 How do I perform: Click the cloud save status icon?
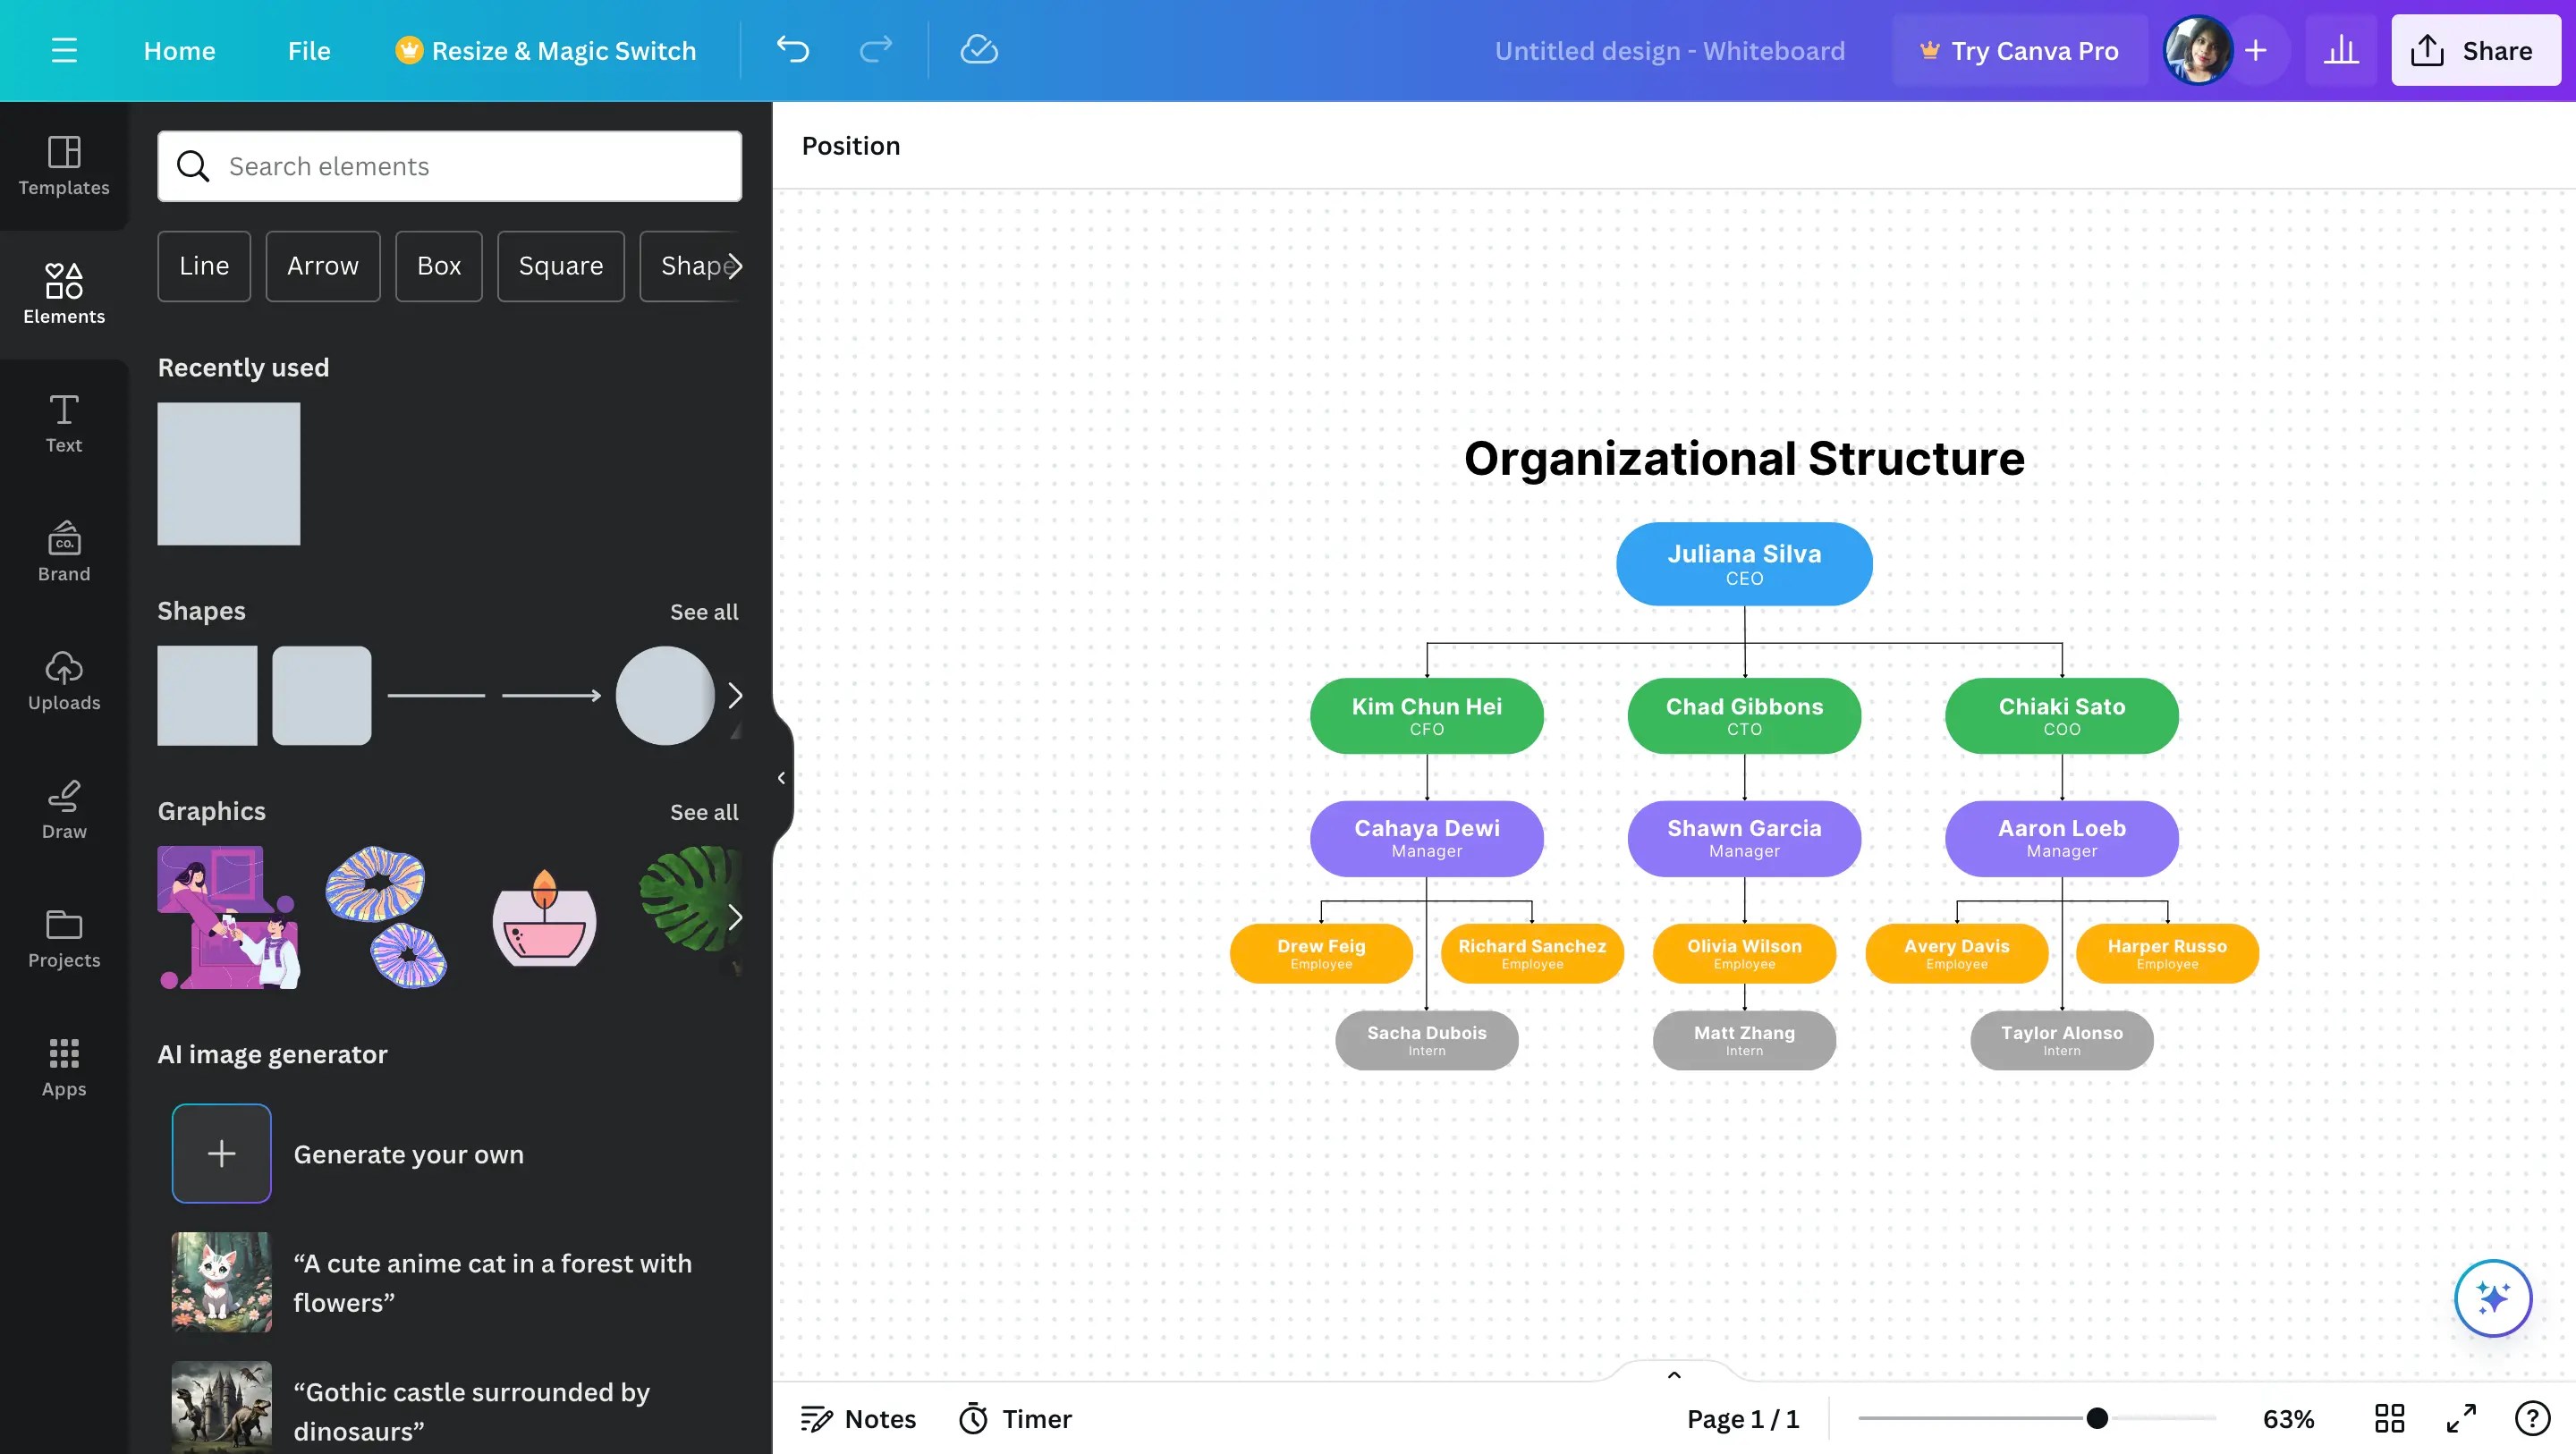coord(978,50)
